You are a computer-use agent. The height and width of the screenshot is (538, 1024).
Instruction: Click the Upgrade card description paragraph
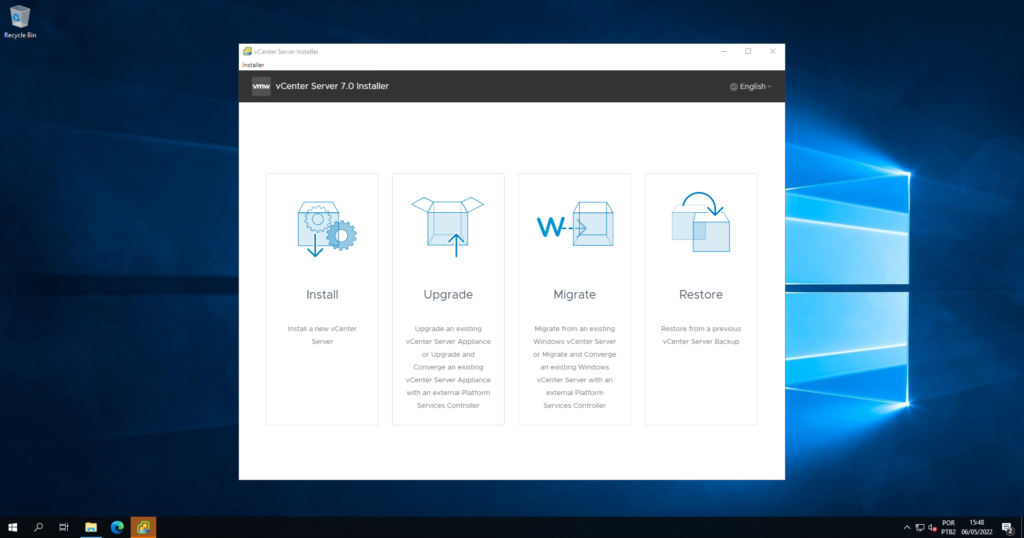448,367
